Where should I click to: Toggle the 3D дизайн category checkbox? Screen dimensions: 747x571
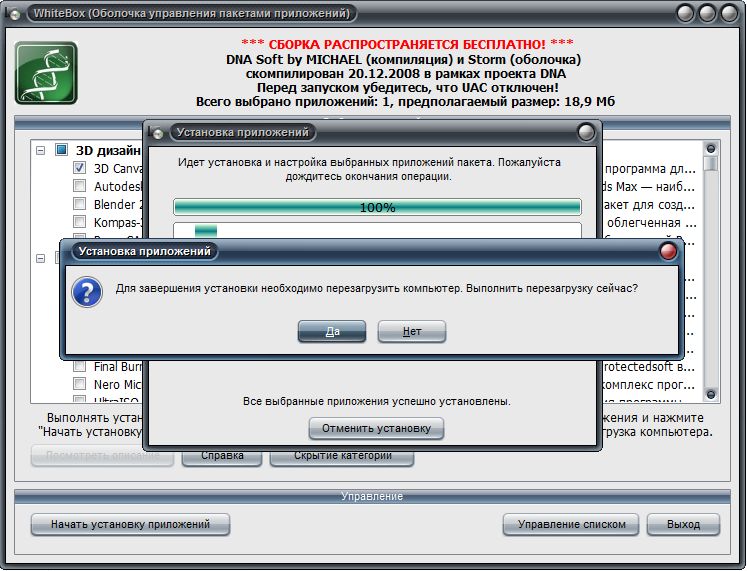pos(61,150)
